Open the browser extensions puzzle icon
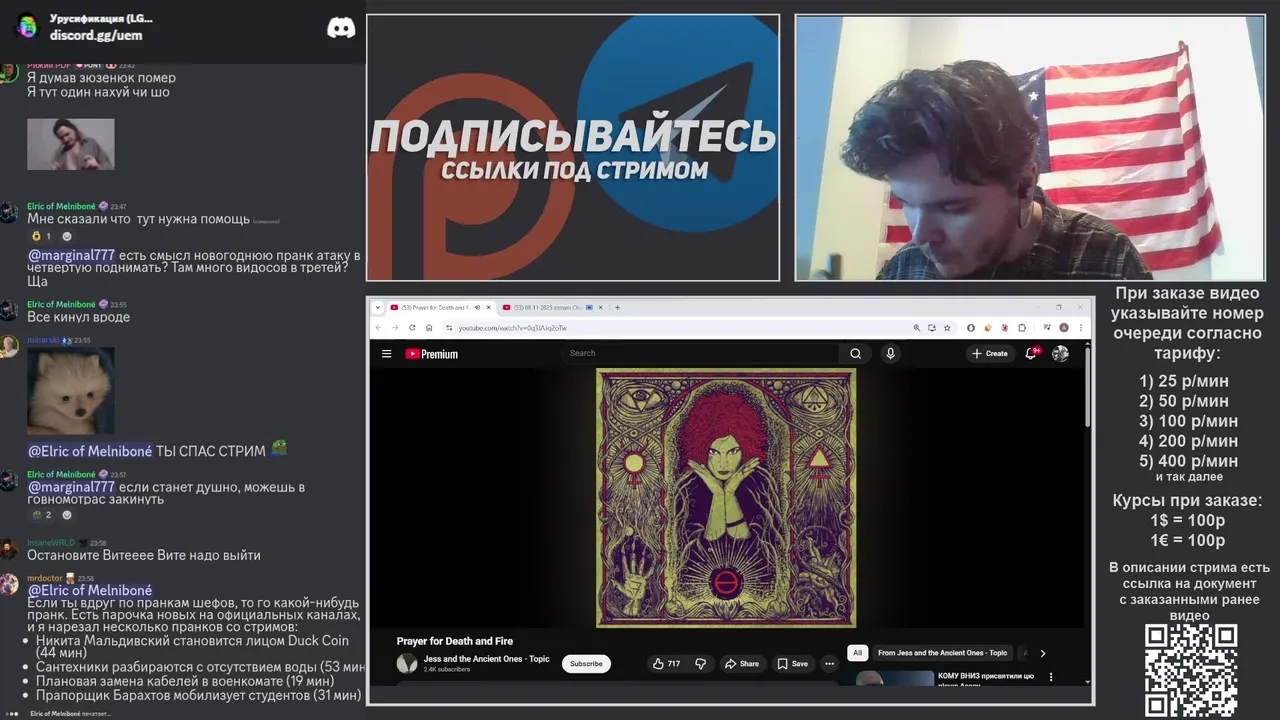The height and width of the screenshot is (720, 1280). click(1022, 327)
